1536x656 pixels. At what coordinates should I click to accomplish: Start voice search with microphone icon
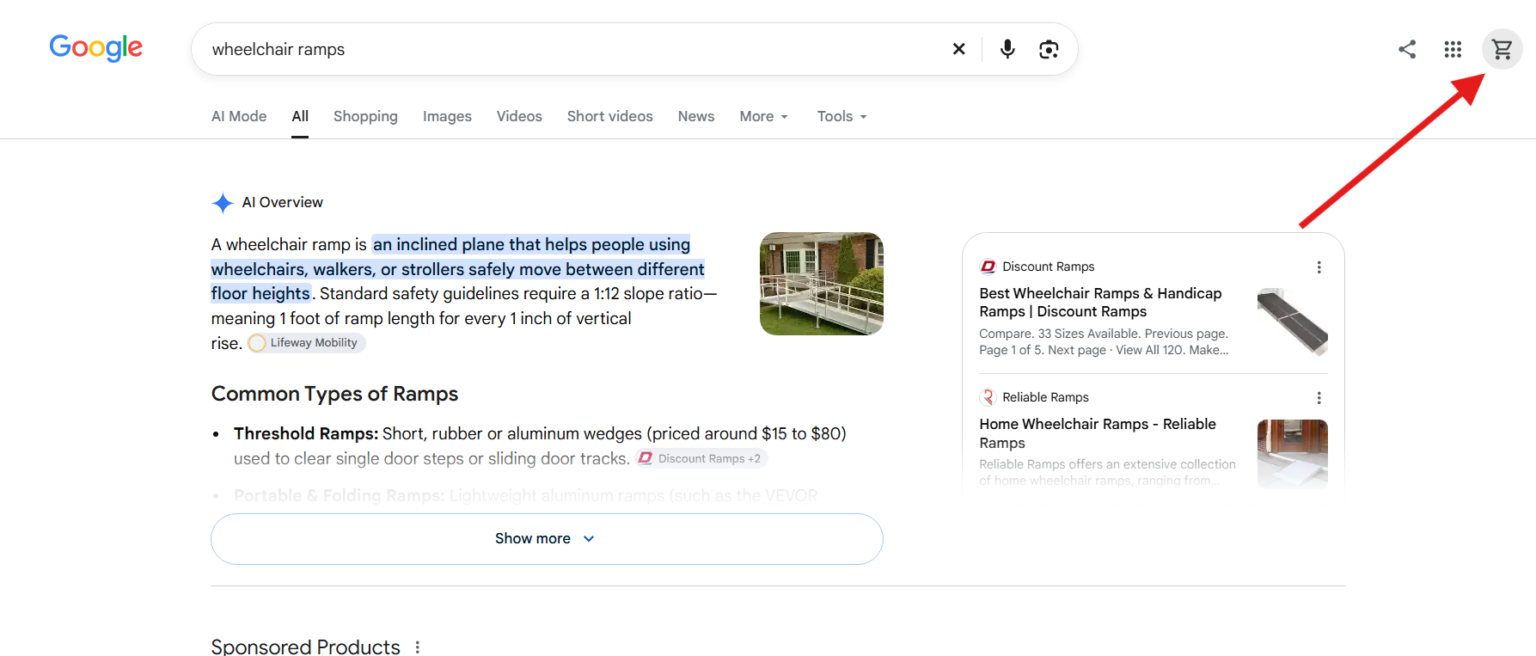tap(1007, 49)
